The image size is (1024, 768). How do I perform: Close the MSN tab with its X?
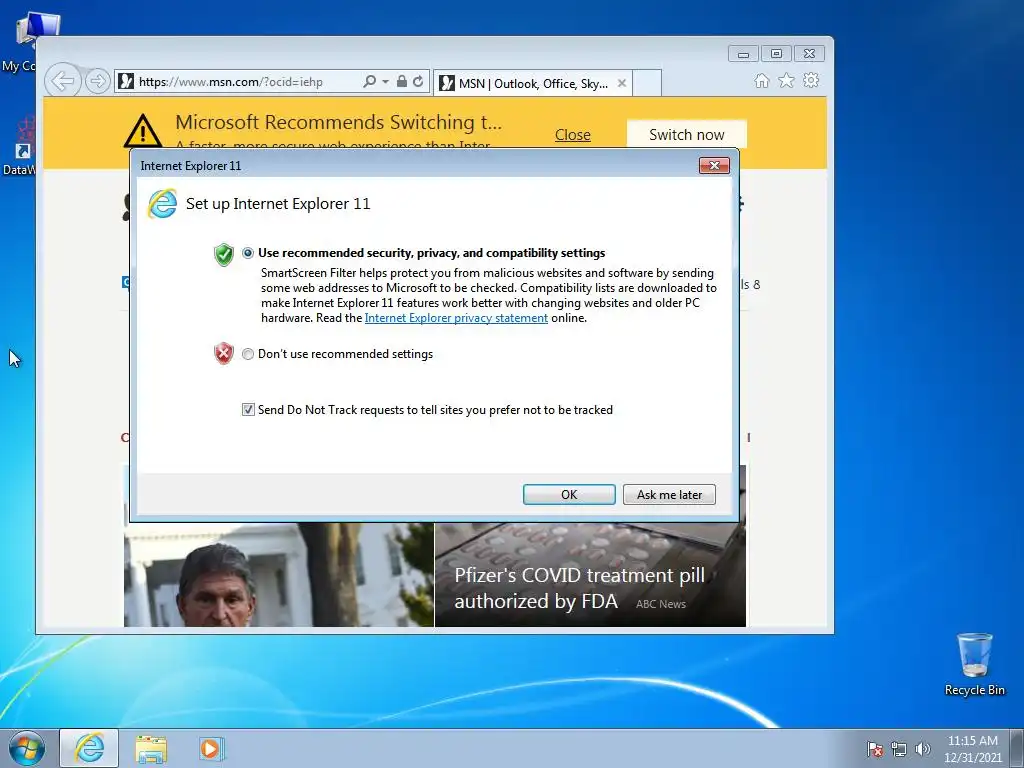coord(622,83)
